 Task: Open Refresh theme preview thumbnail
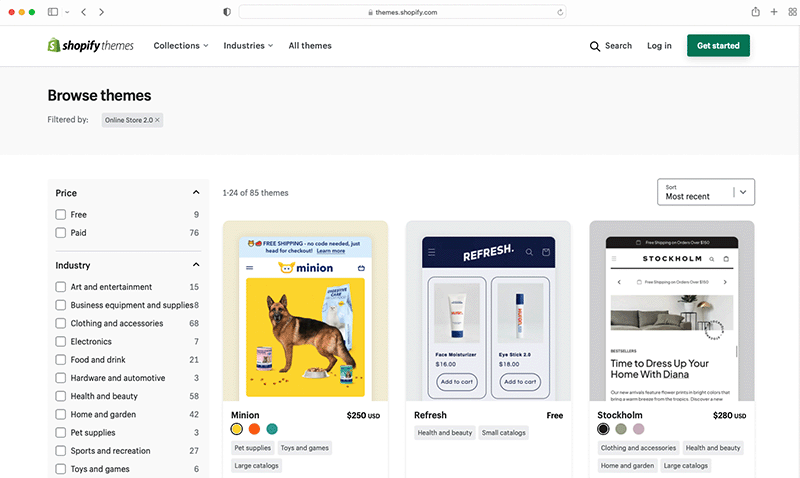488,311
